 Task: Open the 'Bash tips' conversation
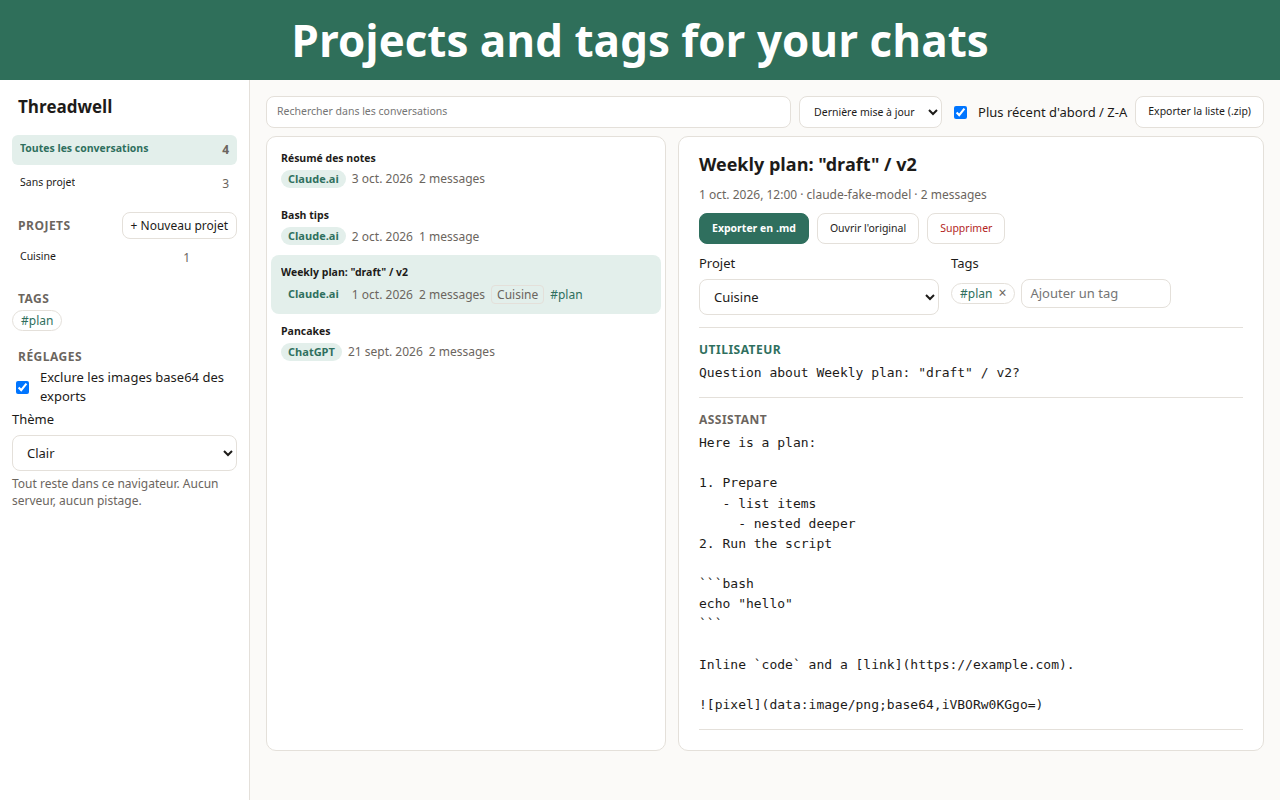(466, 226)
